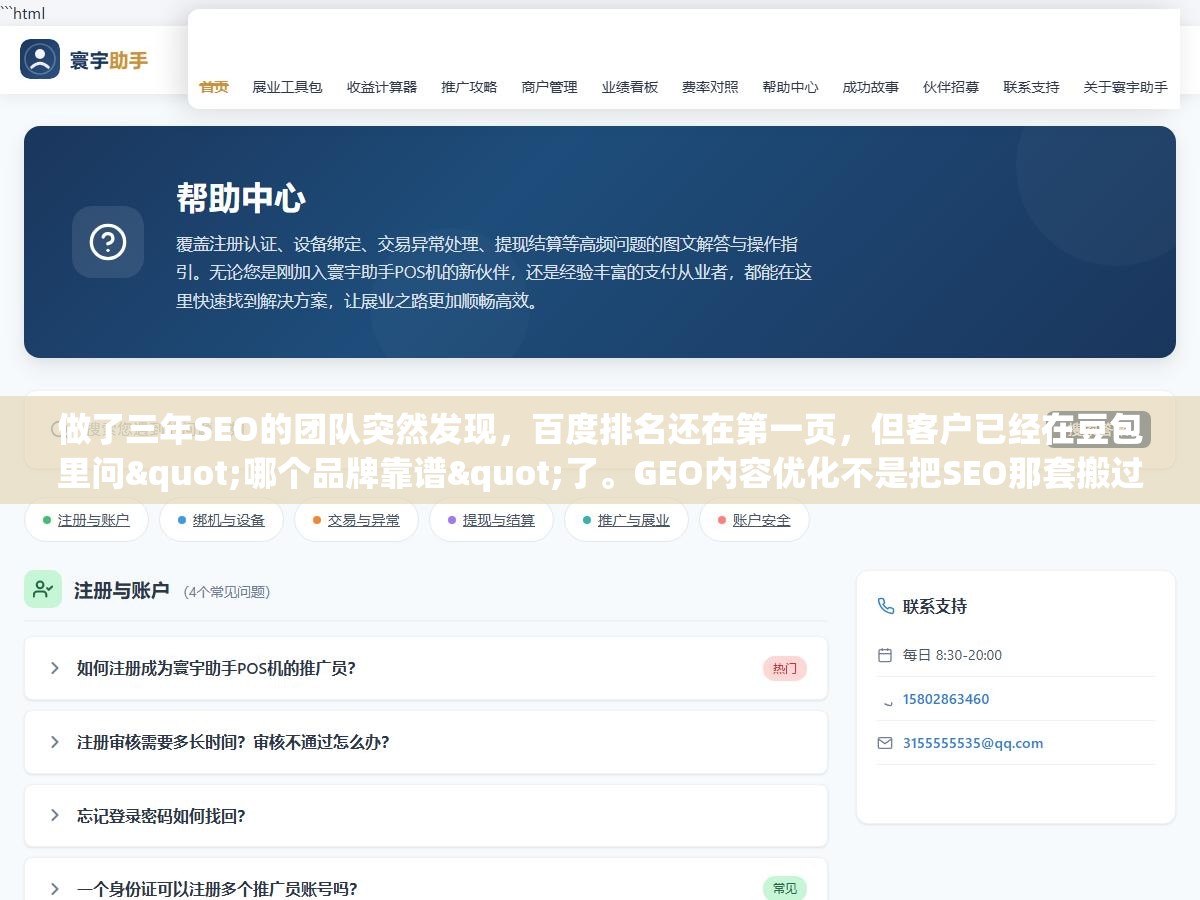1200x900 pixels.
Task: Click the calendar icon beside 每日 8:30-20:00
Action: [x=884, y=655]
